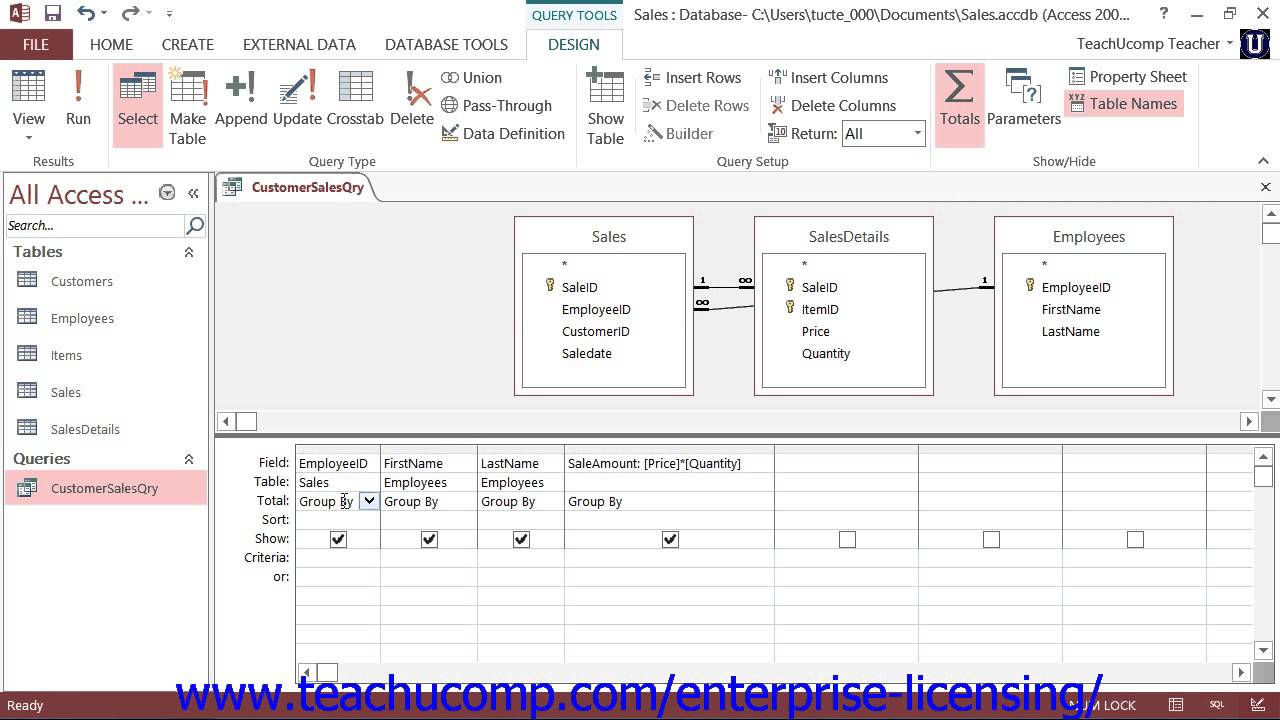The width and height of the screenshot is (1280, 720).
Task: Open the Property Sheet pane
Action: (1127, 76)
